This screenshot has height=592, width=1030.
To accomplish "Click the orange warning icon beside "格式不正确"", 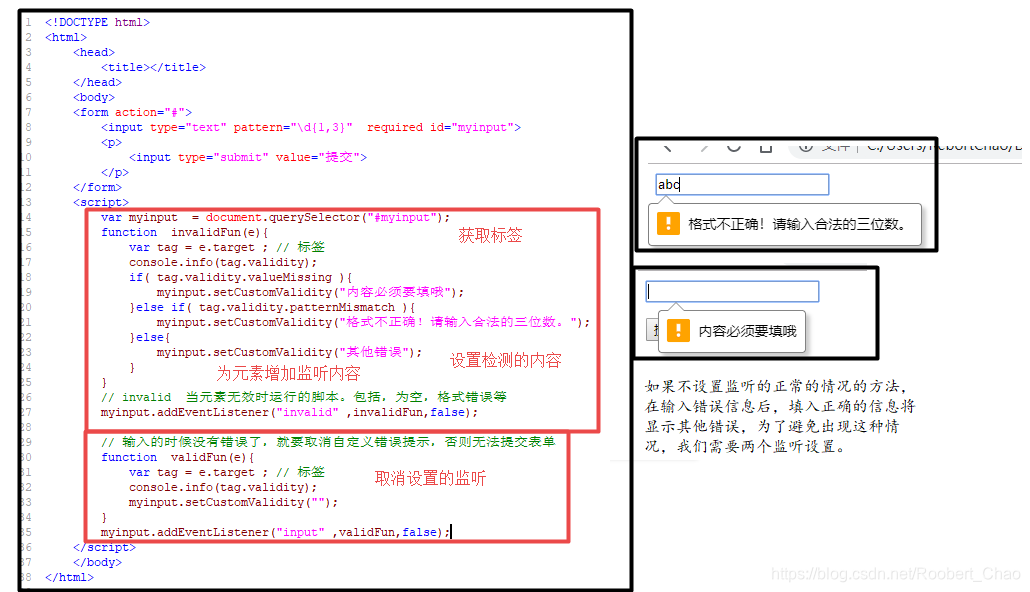I will [668, 223].
